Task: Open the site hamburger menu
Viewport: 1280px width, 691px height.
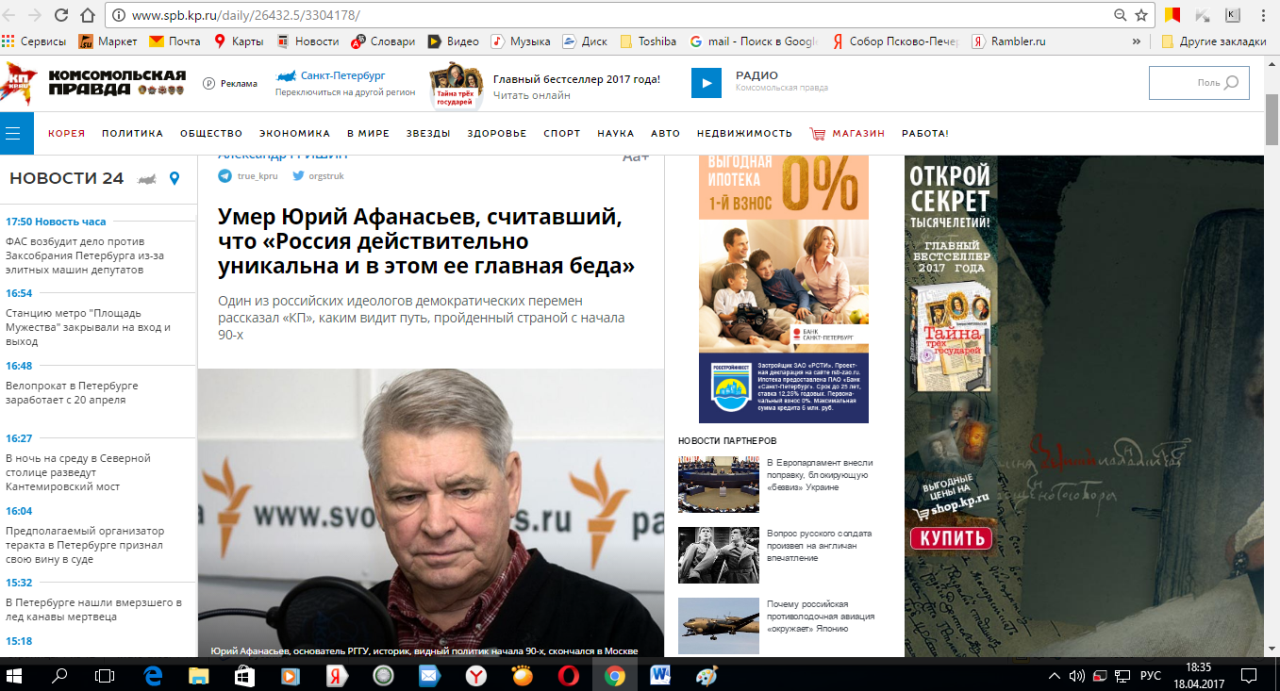Action: coord(13,133)
